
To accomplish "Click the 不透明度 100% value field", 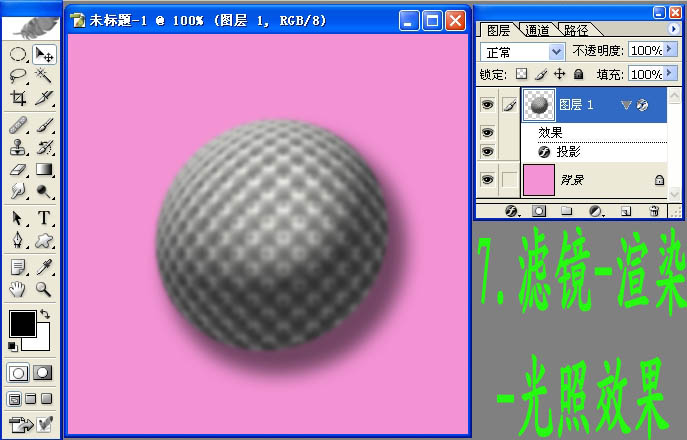I will click(646, 50).
